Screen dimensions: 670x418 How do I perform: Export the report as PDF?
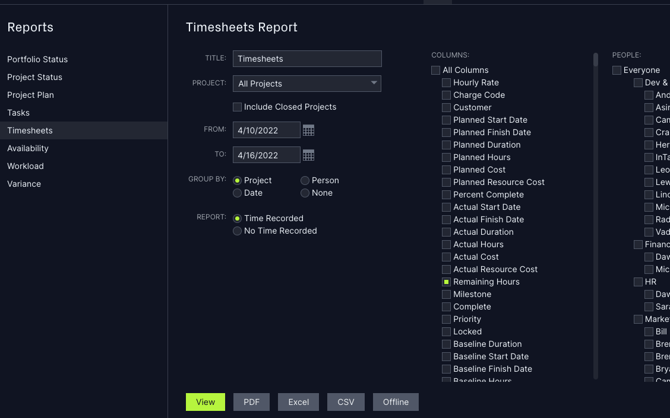pos(251,402)
